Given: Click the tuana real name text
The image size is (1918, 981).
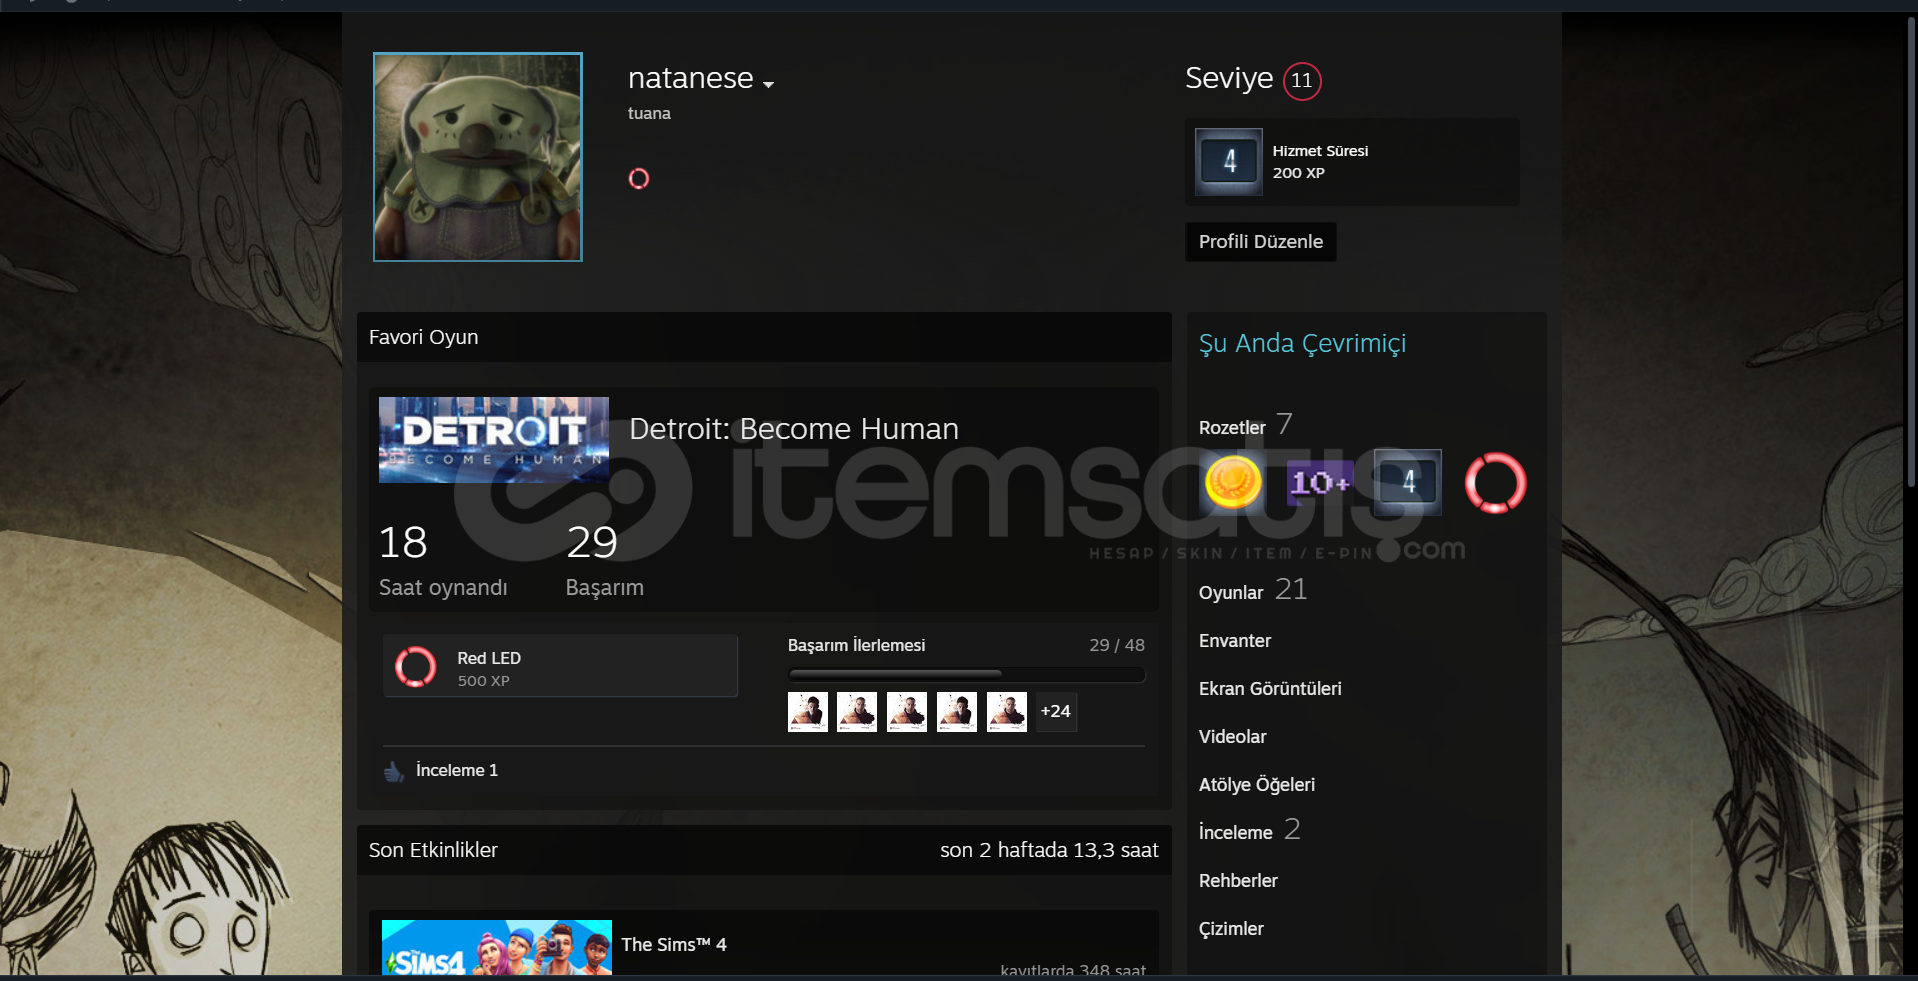Looking at the screenshot, I should (x=649, y=113).
